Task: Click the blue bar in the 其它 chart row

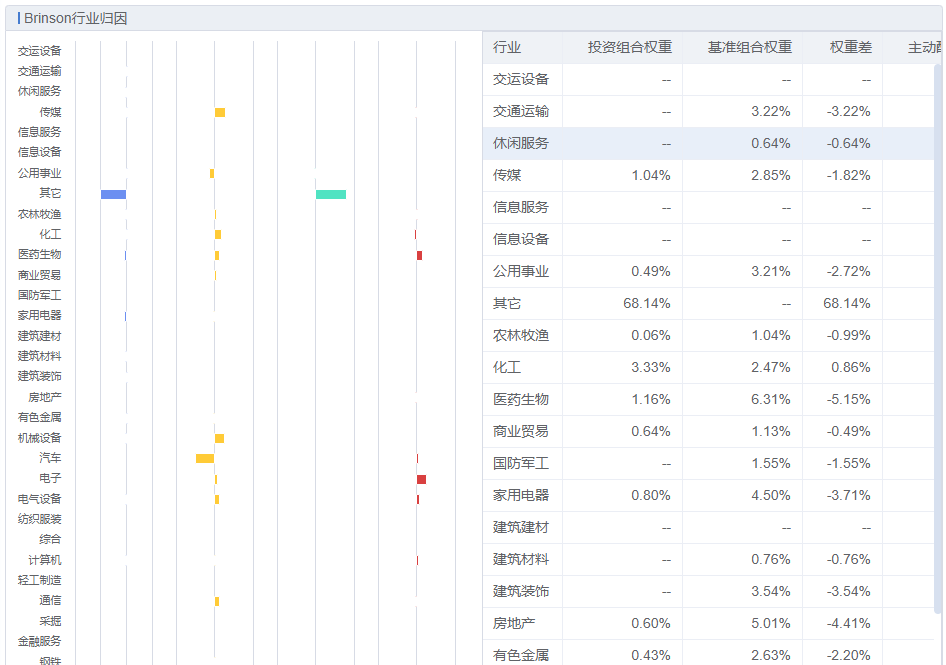Action: click(113, 194)
